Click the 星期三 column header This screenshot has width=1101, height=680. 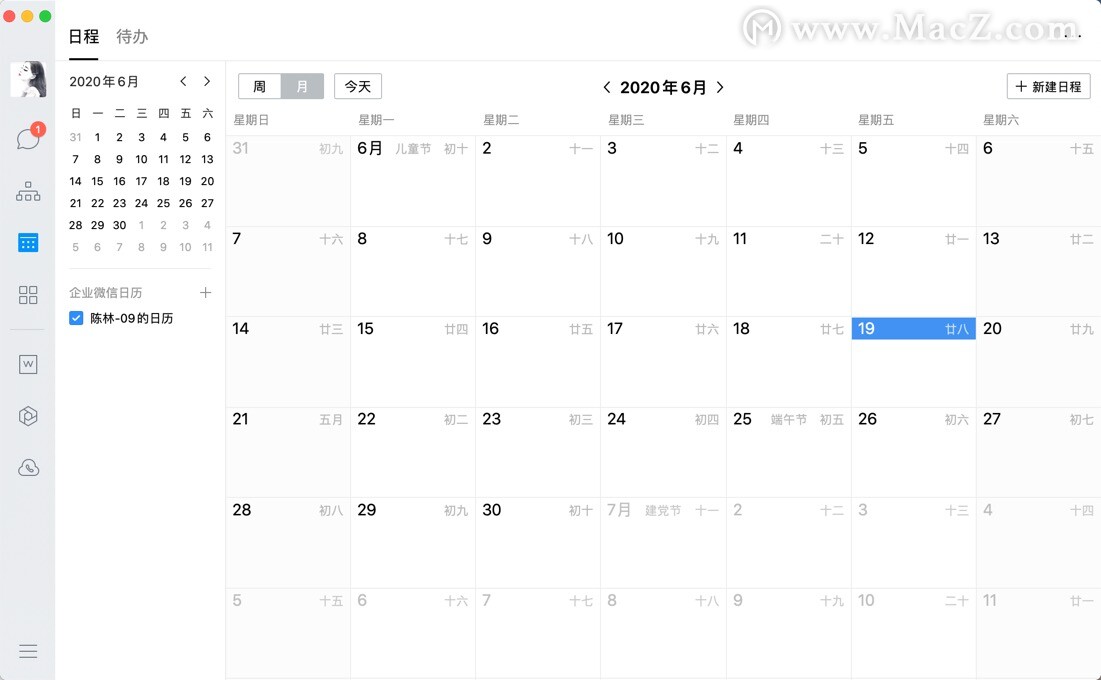point(626,120)
